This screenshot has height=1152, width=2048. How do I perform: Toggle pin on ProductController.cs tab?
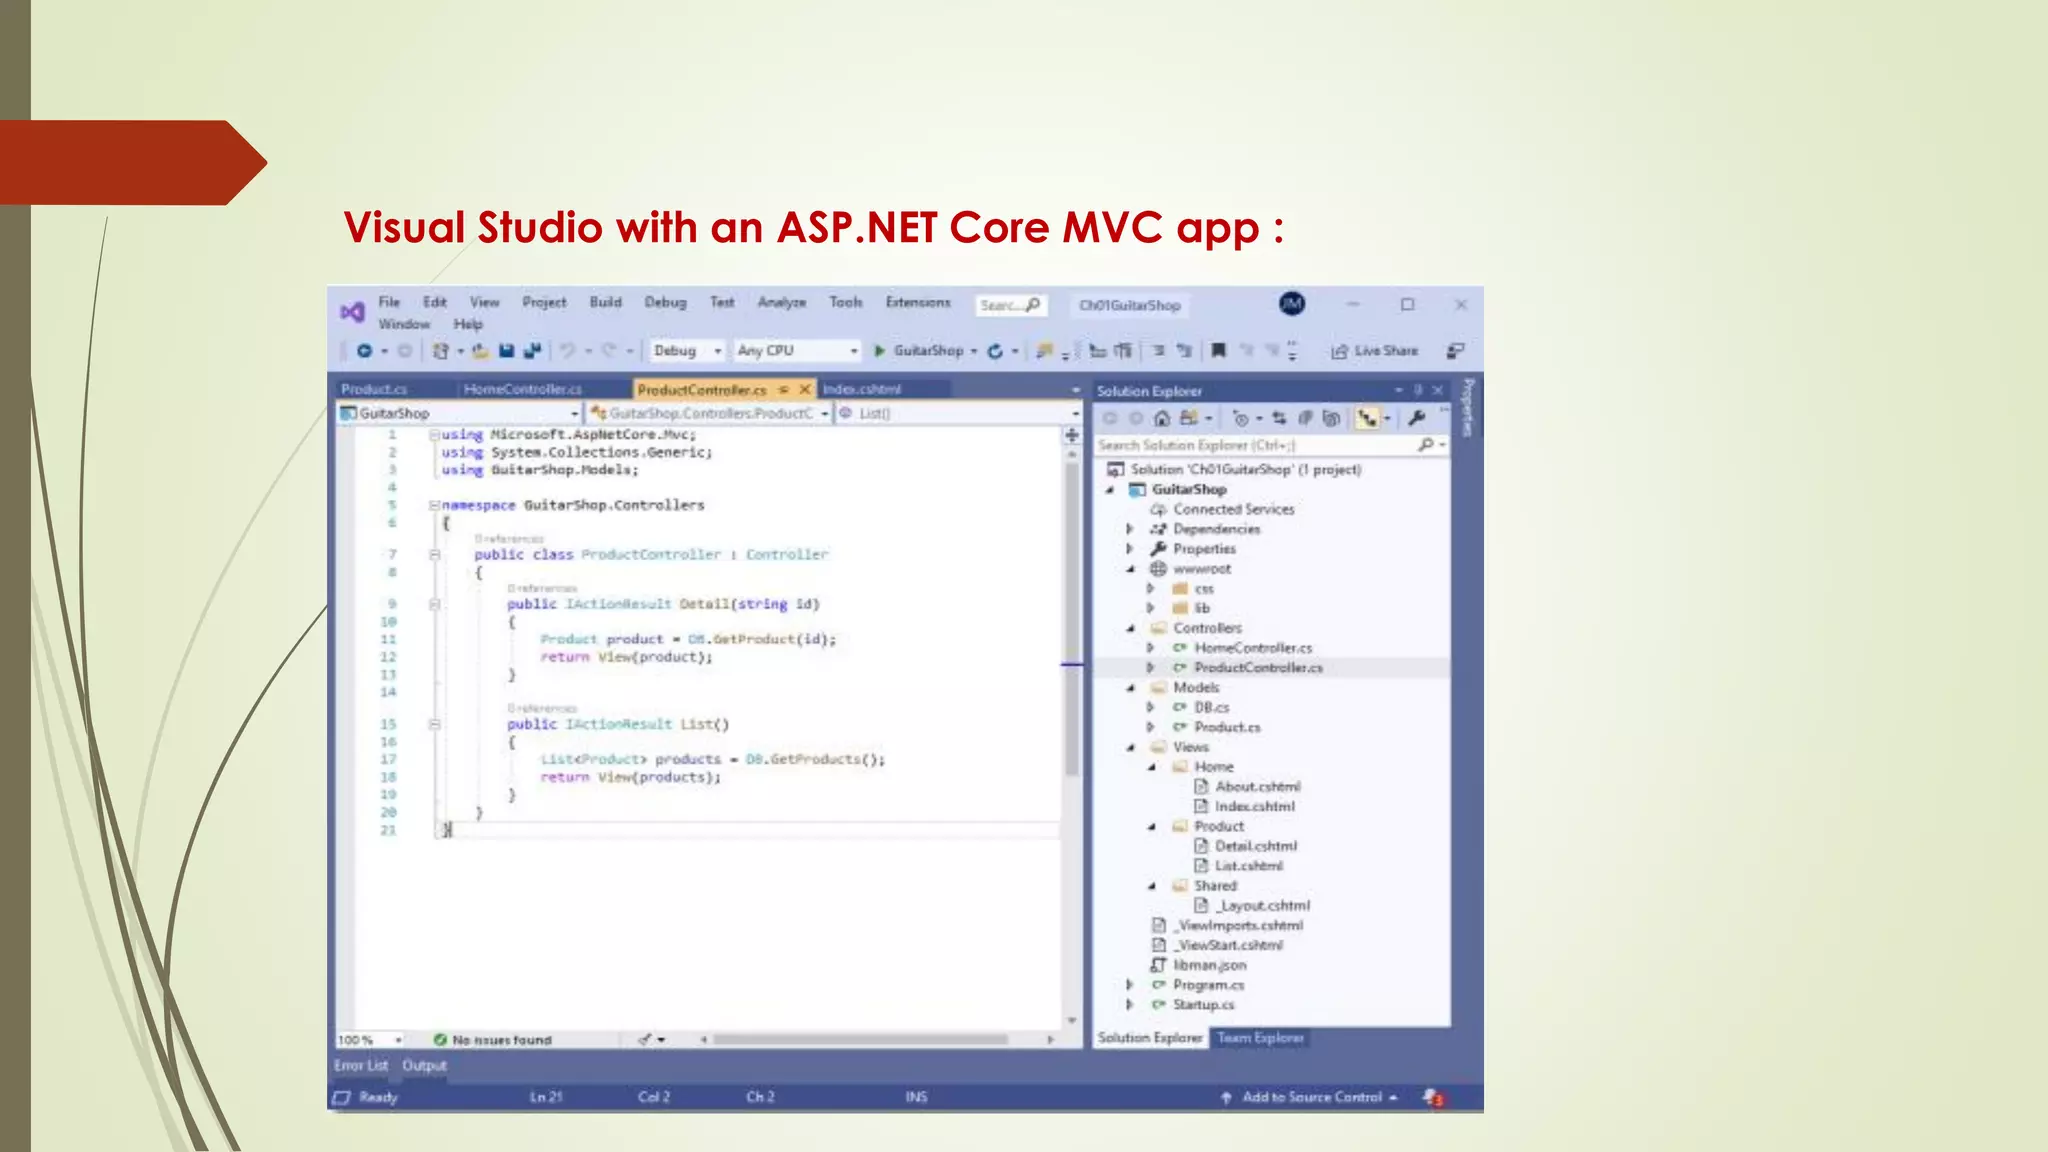784,389
